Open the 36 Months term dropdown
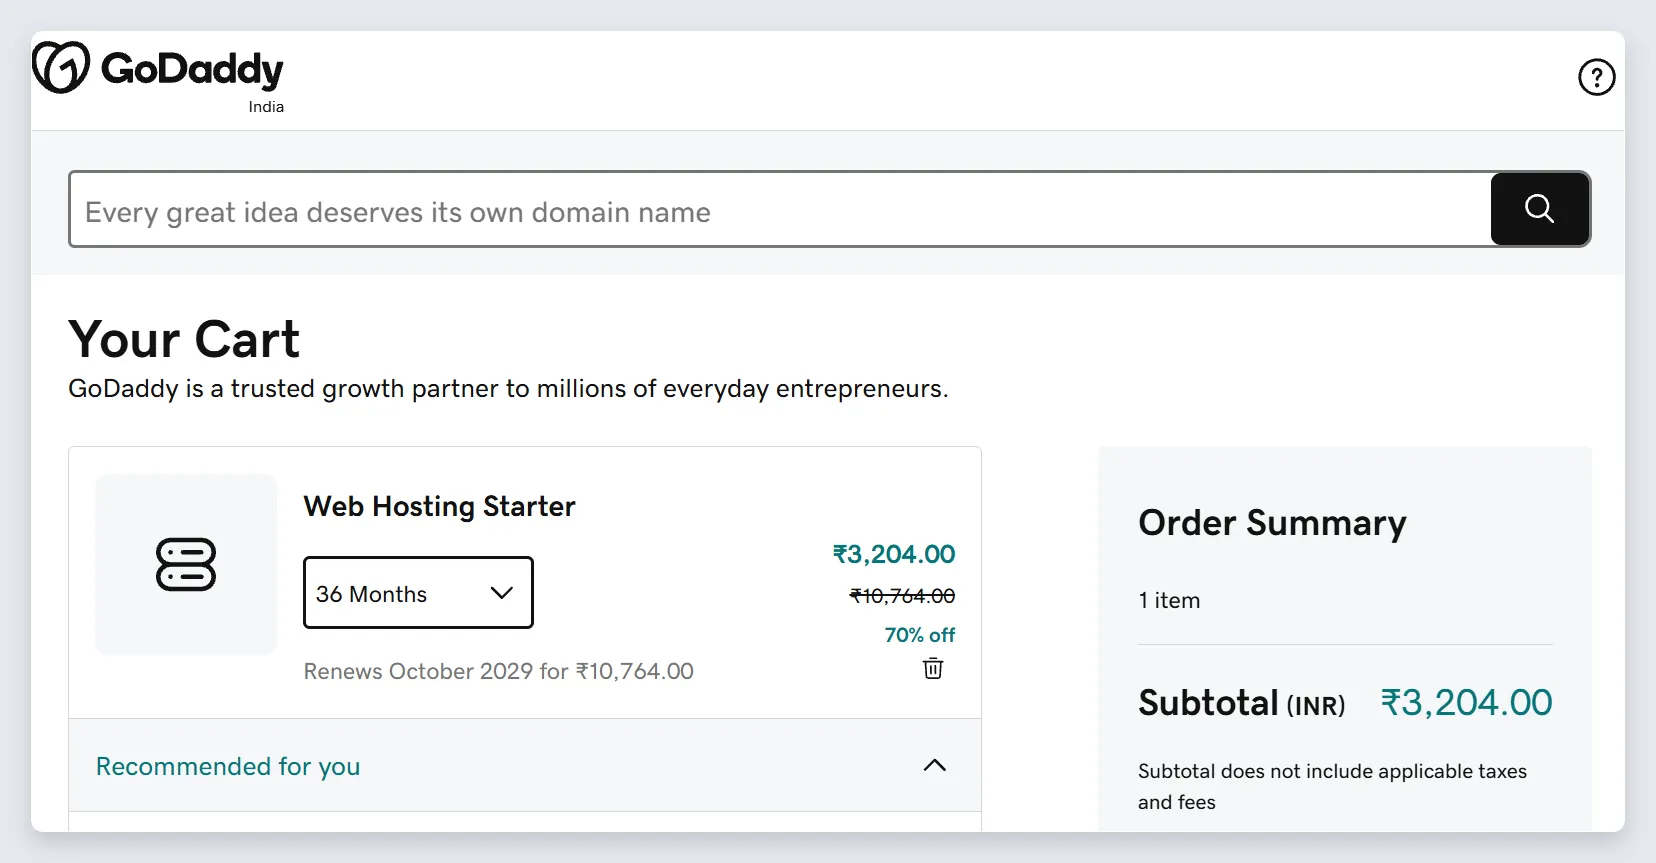 [418, 593]
